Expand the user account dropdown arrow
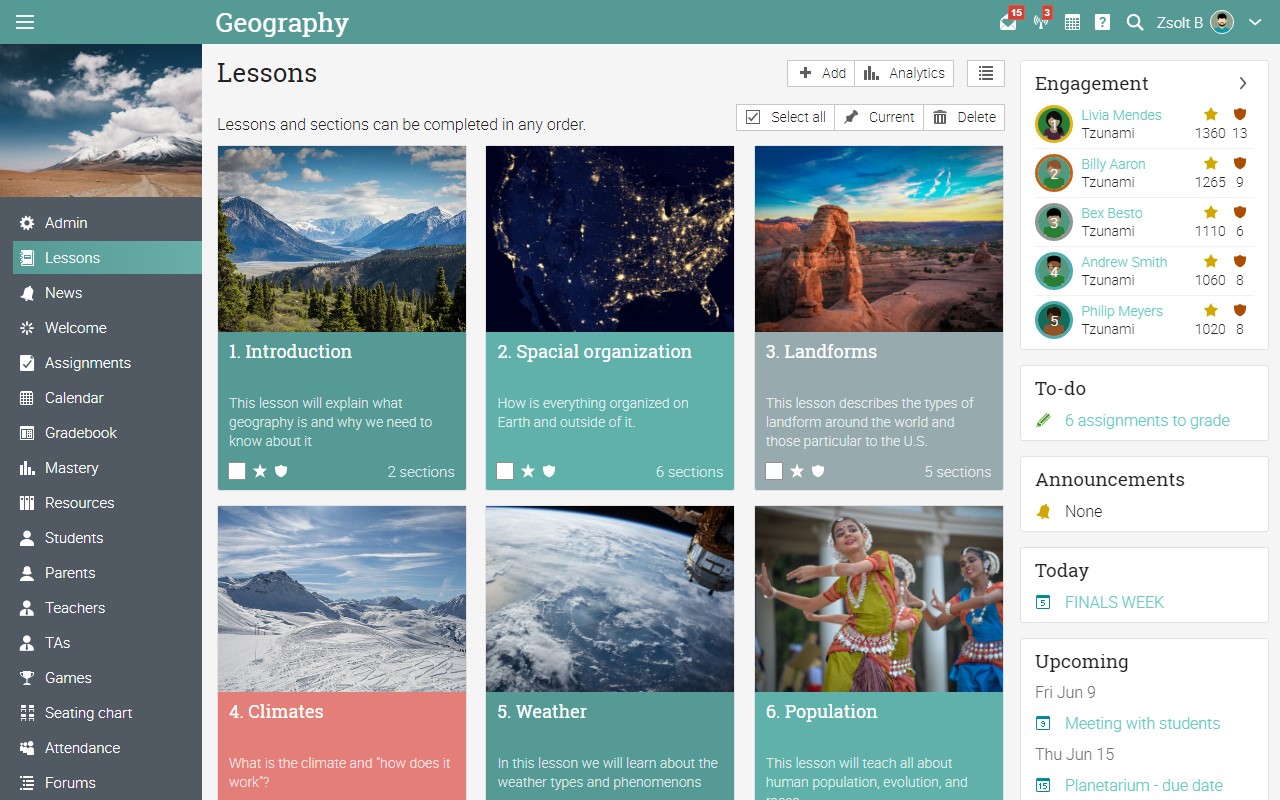 click(x=1255, y=22)
